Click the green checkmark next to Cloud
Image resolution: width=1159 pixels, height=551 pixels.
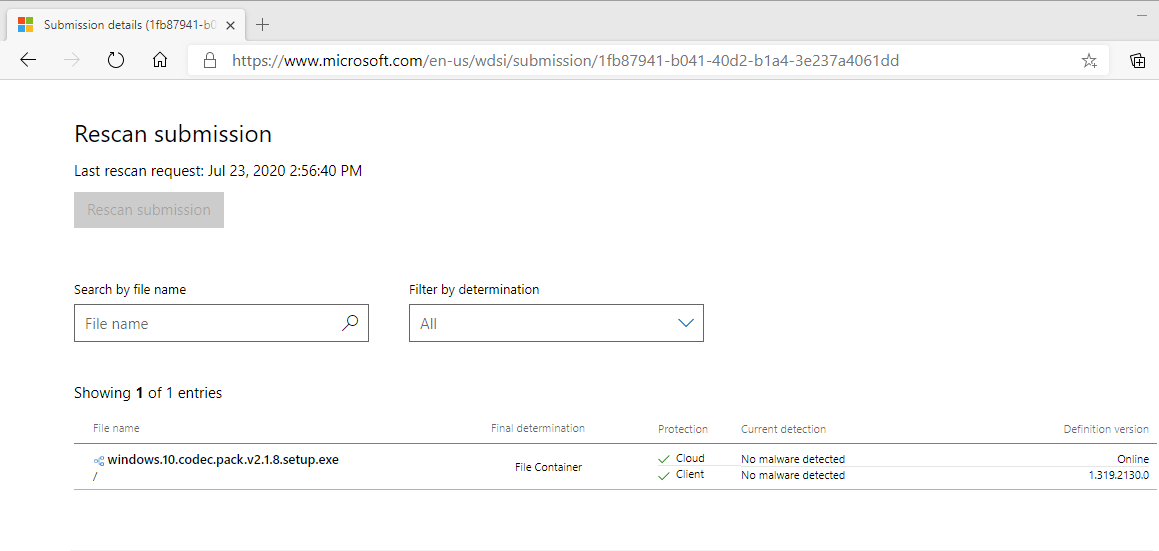coord(664,459)
